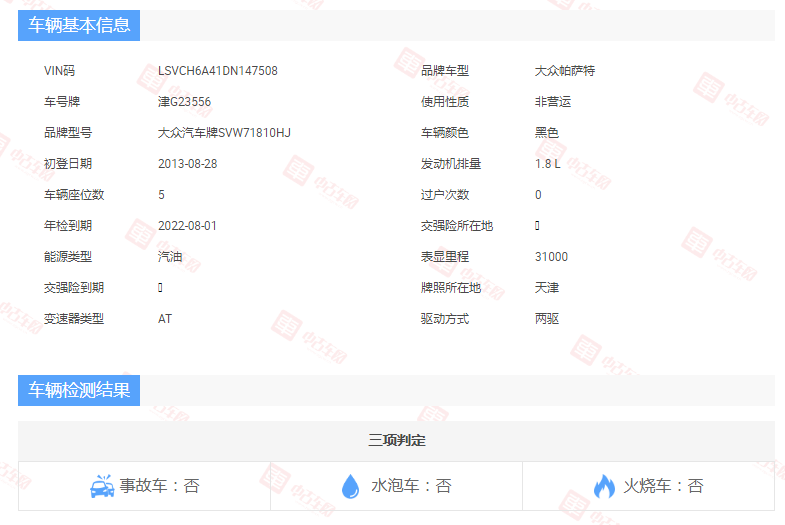Click the mileage value 31000
785x525 pixels.
[x=551, y=257]
